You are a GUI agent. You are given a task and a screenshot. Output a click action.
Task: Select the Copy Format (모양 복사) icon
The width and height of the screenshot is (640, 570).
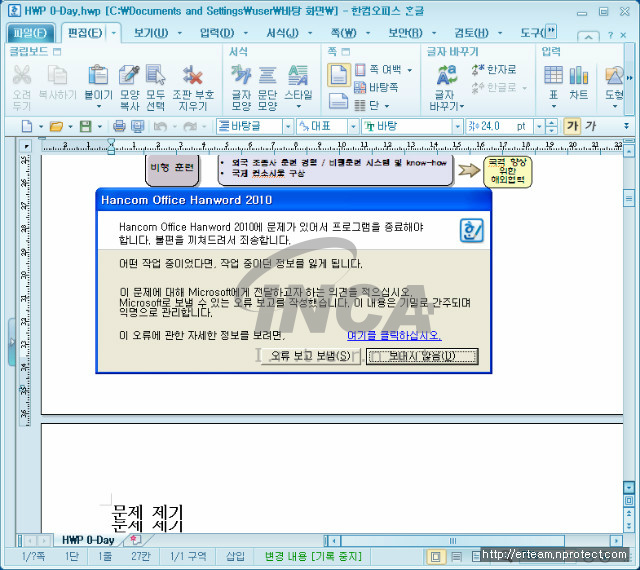point(129,75)
